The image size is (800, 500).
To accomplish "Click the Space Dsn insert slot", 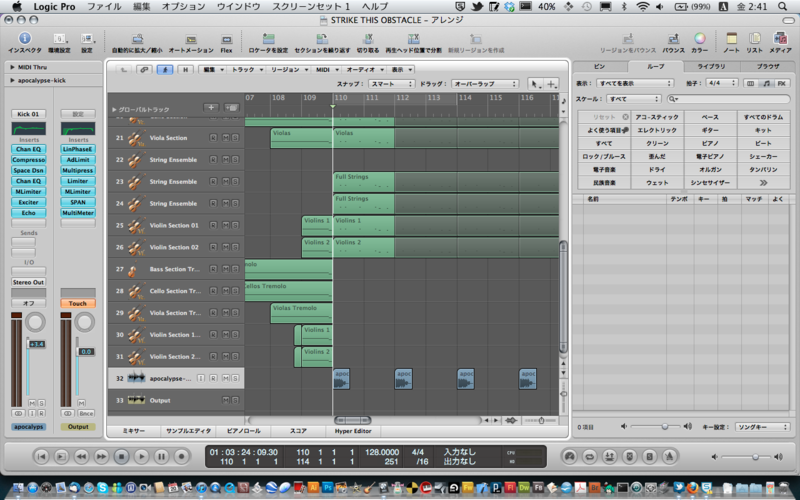I will coord(29,170).
